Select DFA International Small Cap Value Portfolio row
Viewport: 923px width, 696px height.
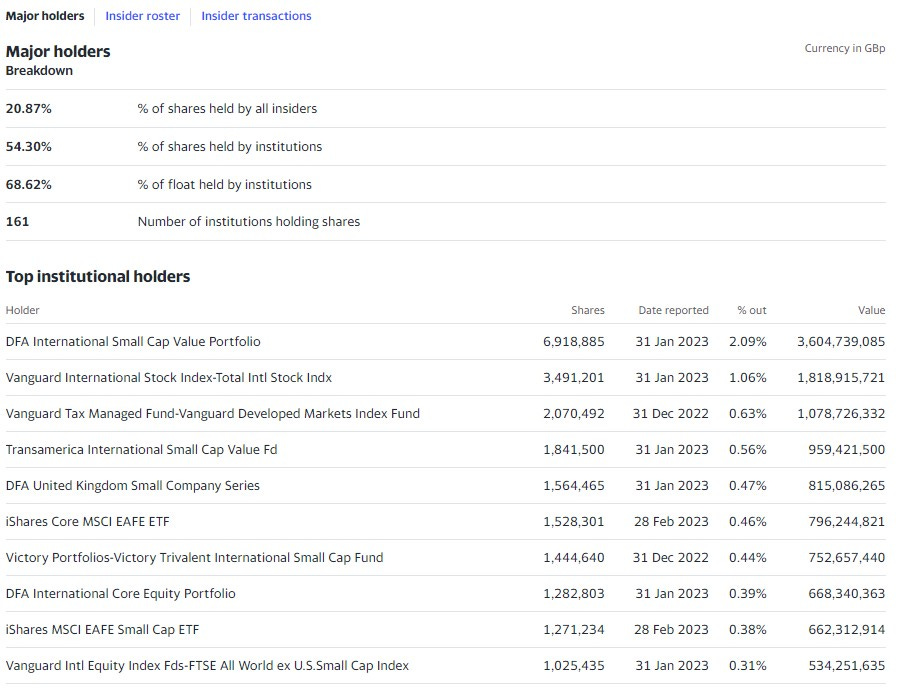point(446,342)
